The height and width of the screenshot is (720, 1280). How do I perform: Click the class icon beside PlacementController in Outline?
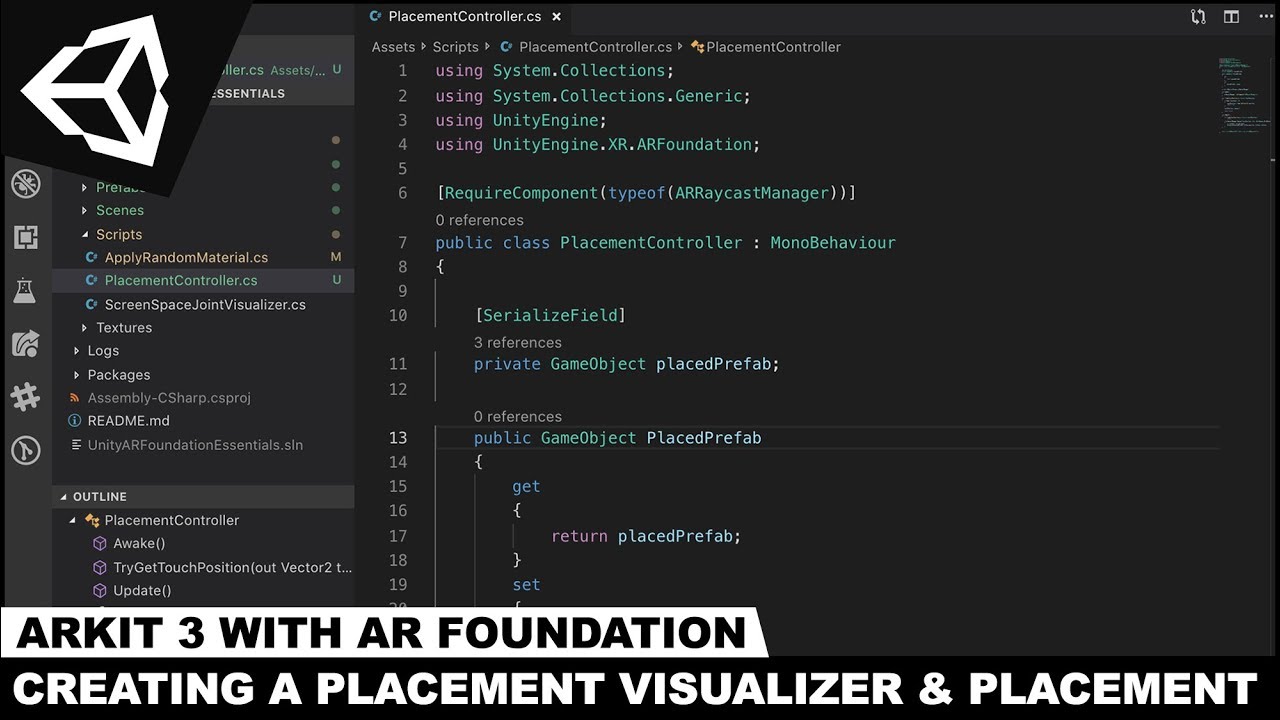pyautogui.click(x=92, y=520)
